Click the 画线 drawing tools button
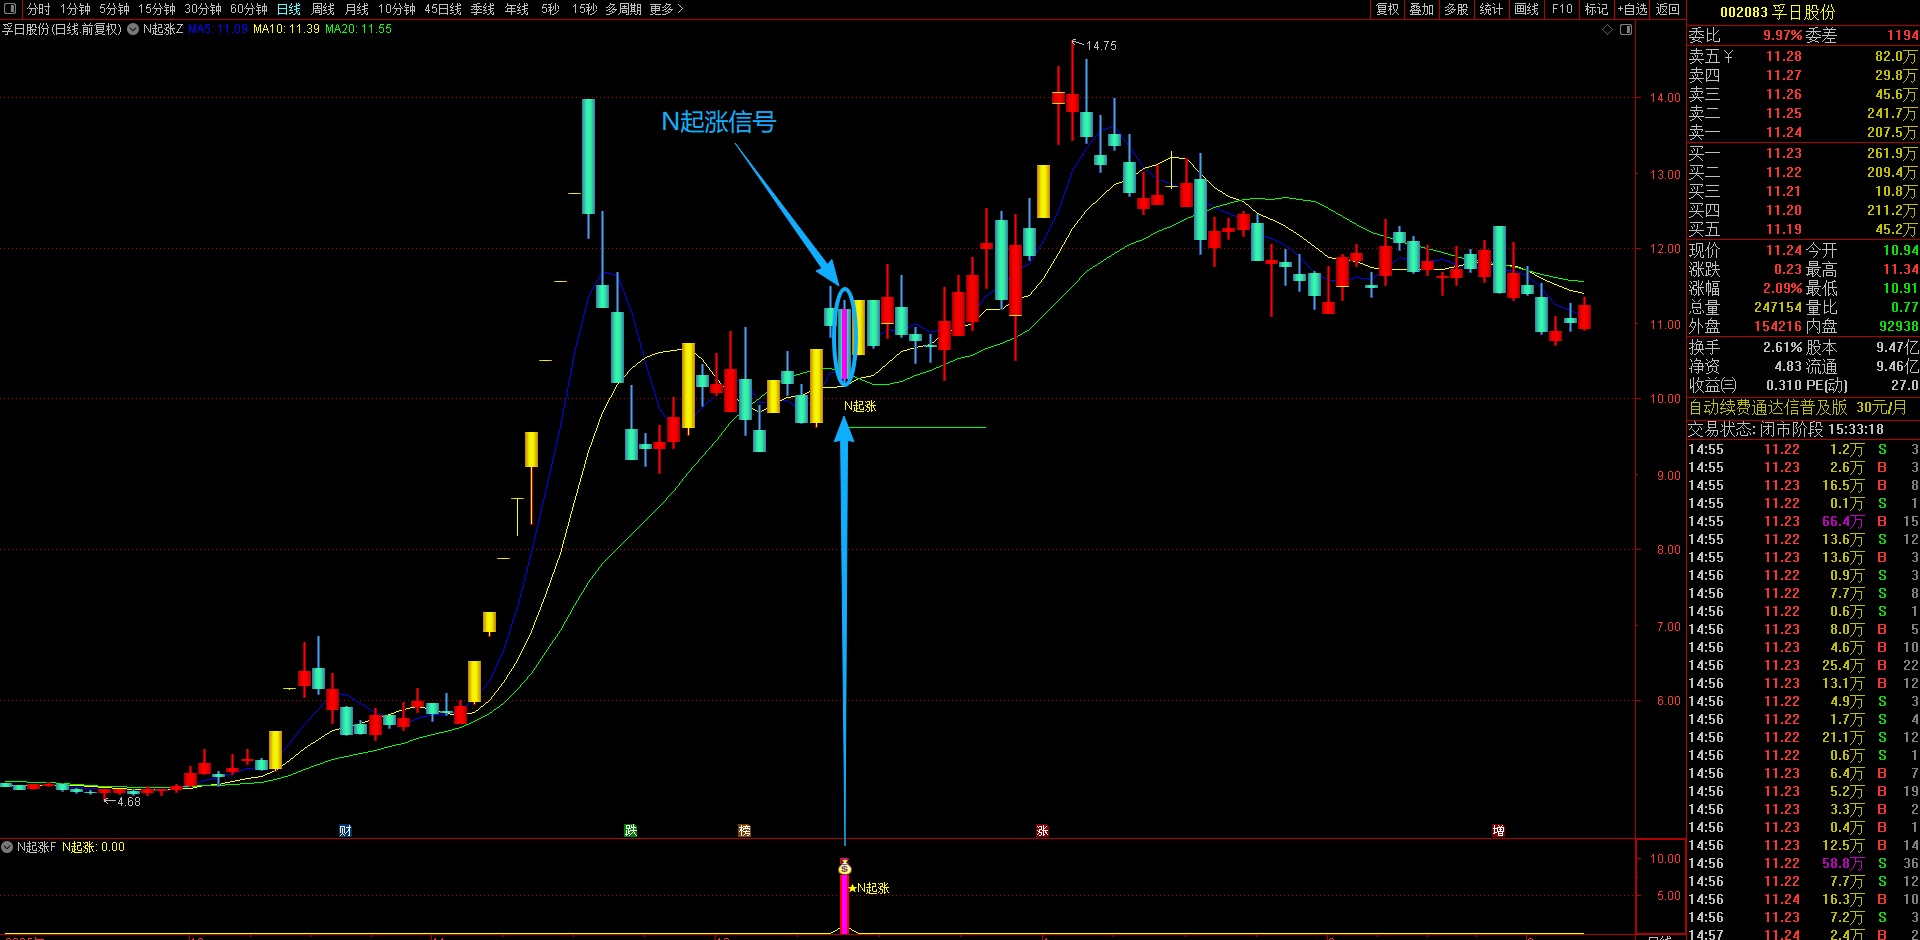Image resolution: width=1920 pixels, height=940 pixels. [x=1526, y=9]
